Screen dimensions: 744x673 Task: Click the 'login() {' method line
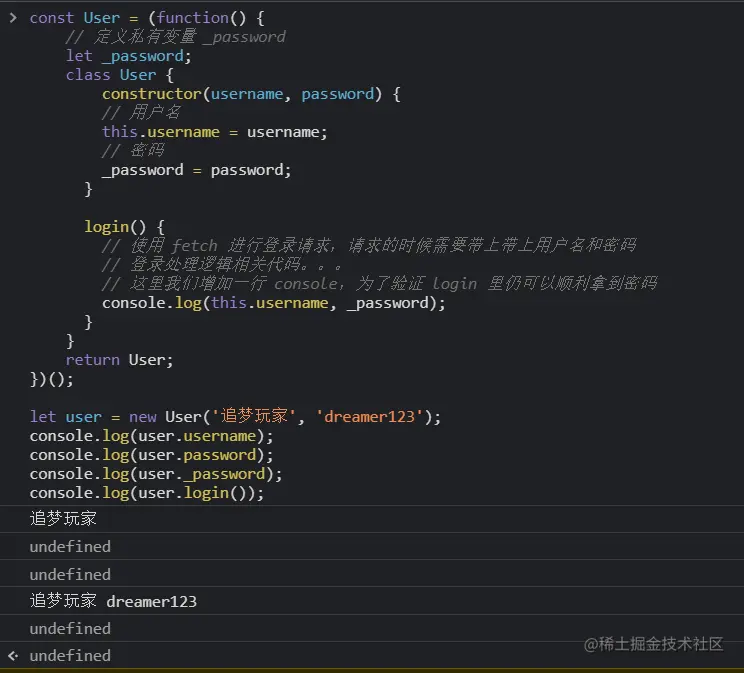coord(124,227)
